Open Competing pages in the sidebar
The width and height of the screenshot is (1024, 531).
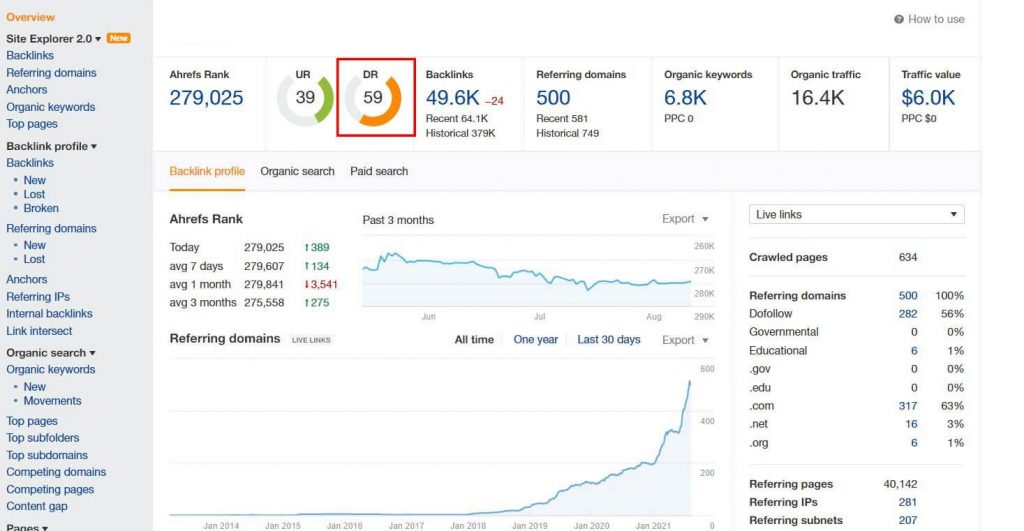50,489
